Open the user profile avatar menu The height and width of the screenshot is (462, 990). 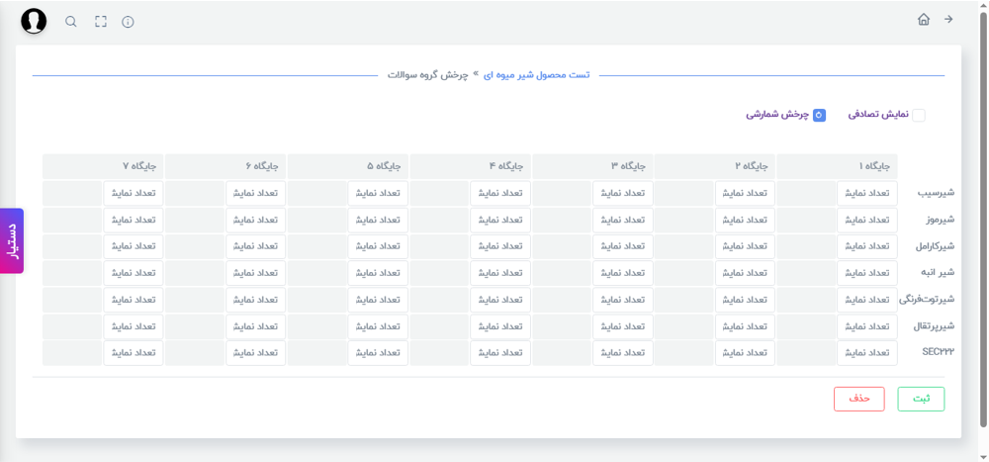[x=33, y=21]
